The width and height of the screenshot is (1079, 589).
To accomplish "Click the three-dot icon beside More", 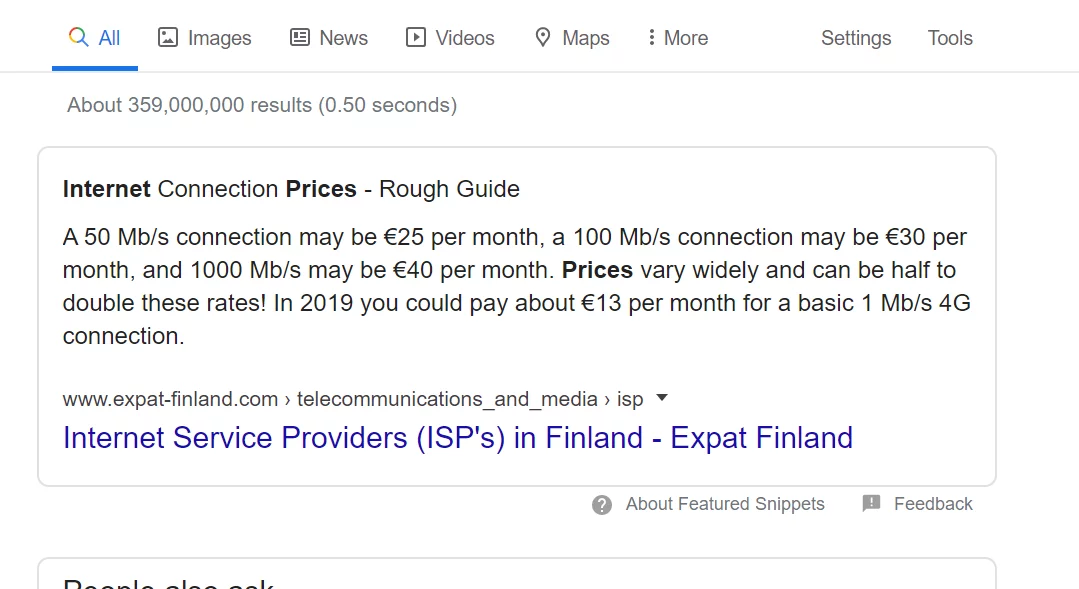I will [651, 37].
